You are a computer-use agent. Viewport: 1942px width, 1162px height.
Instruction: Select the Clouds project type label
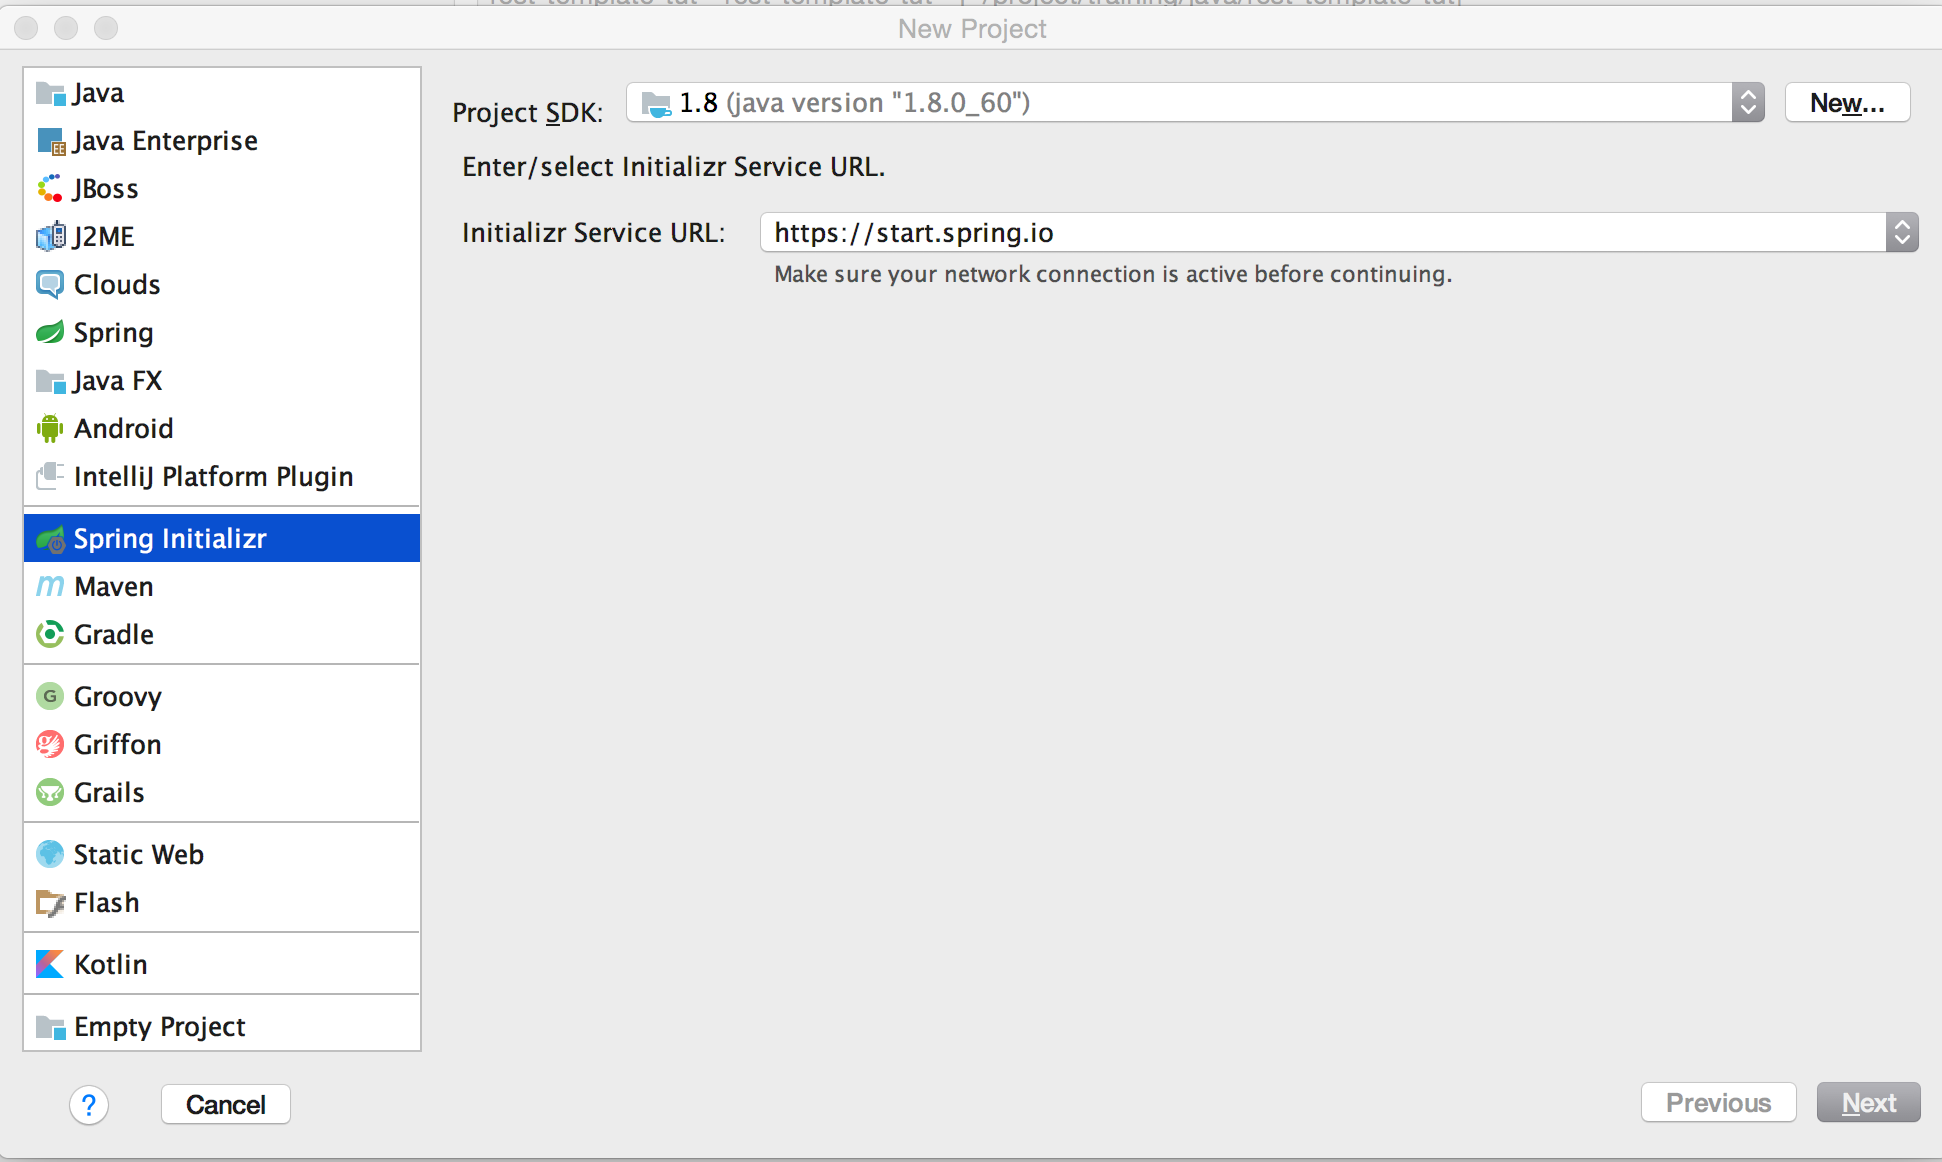pos(117,285)
